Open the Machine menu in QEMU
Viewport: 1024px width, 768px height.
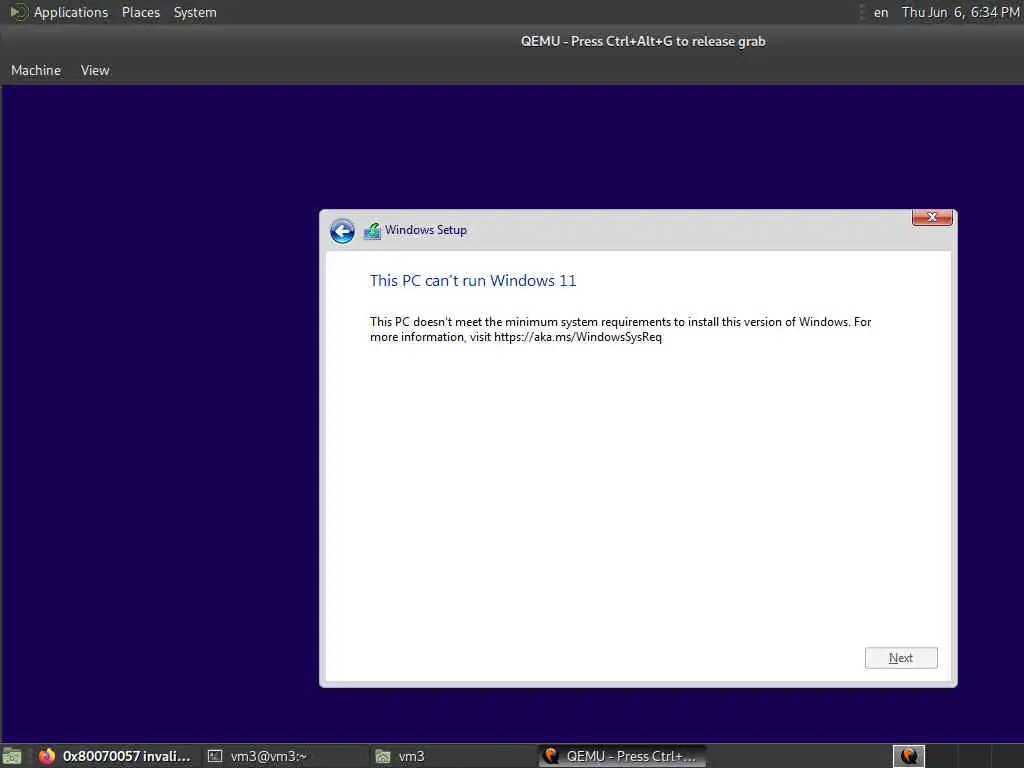point(36,70)
